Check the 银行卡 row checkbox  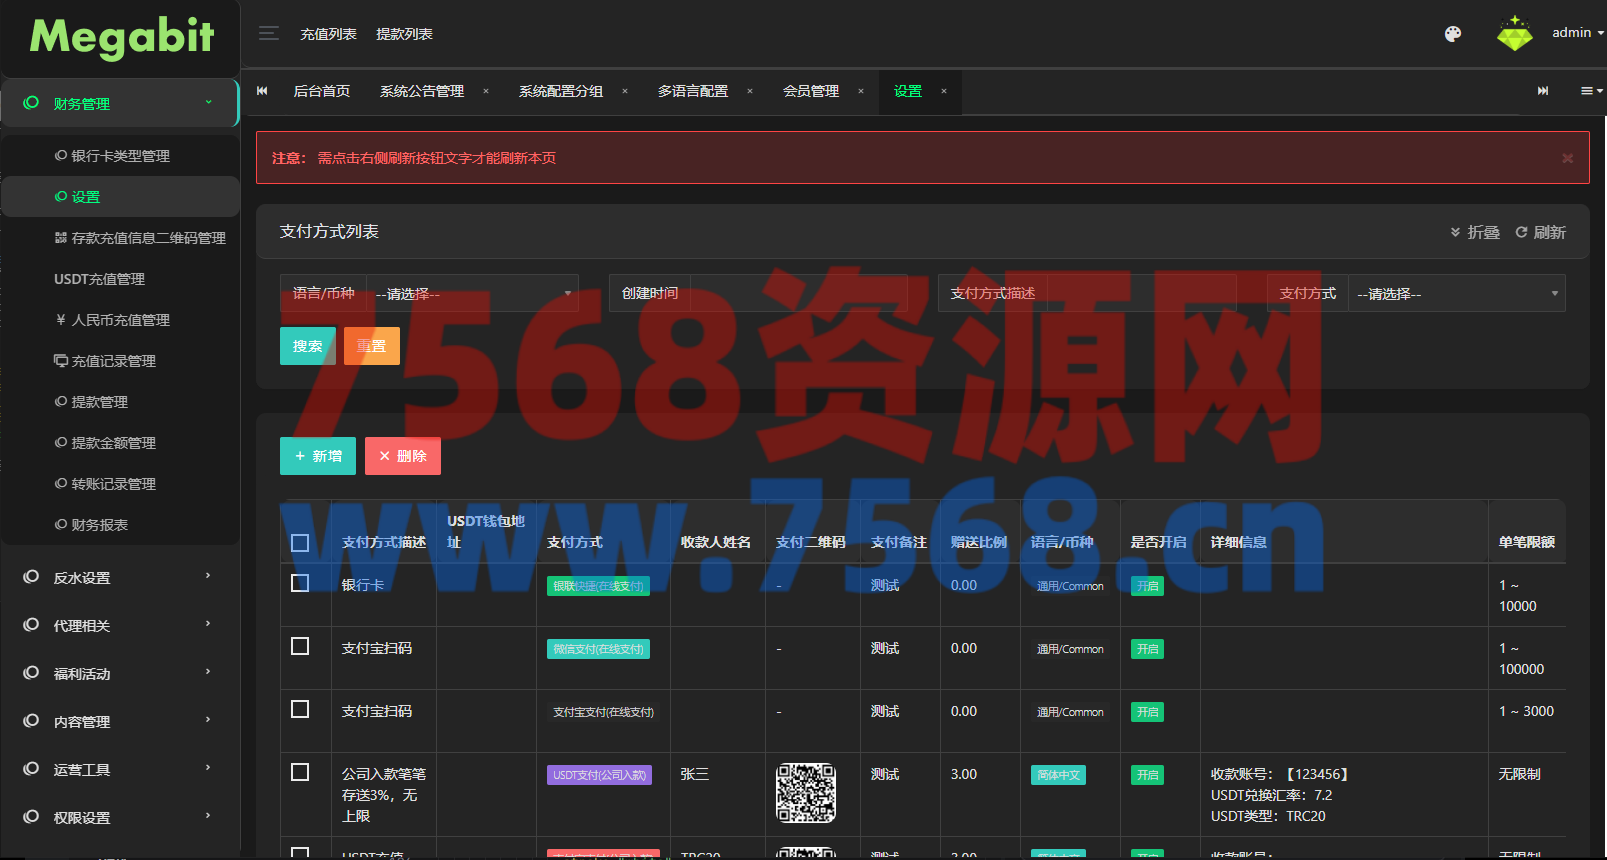(x=300, y=583)
